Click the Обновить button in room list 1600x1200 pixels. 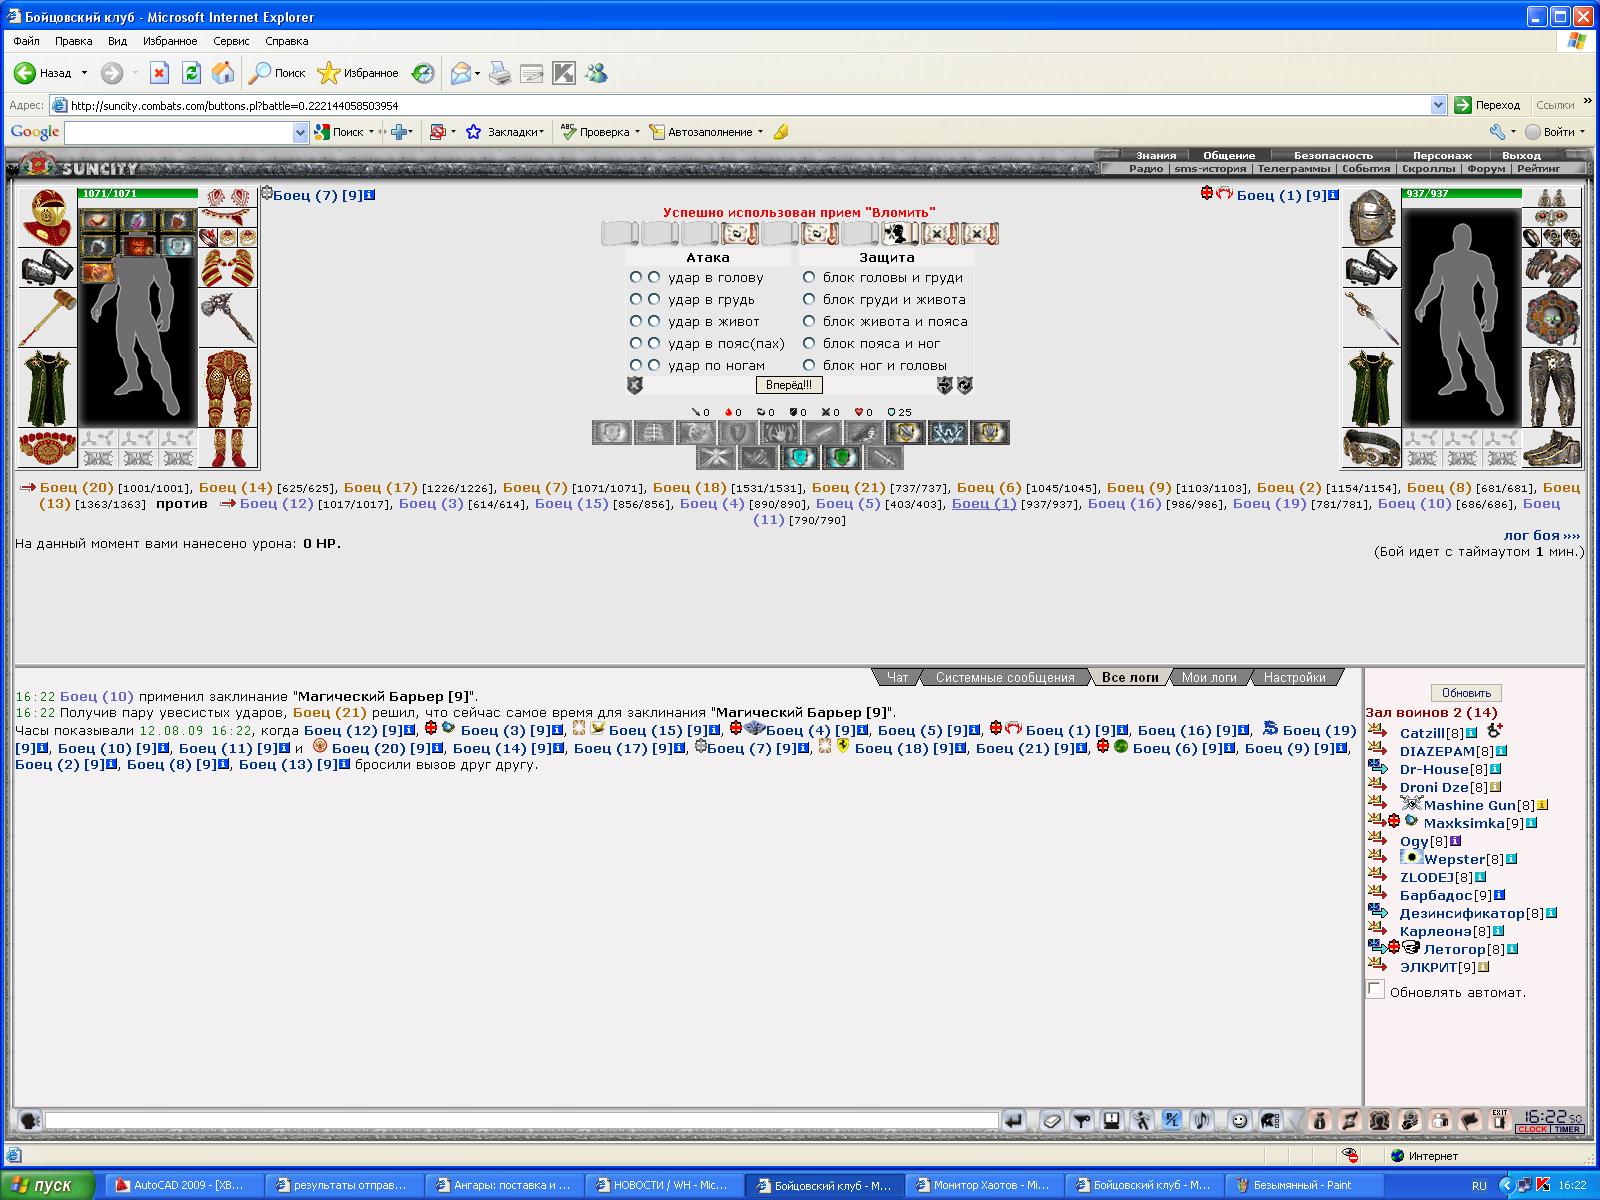click(x=1466, y=693)
